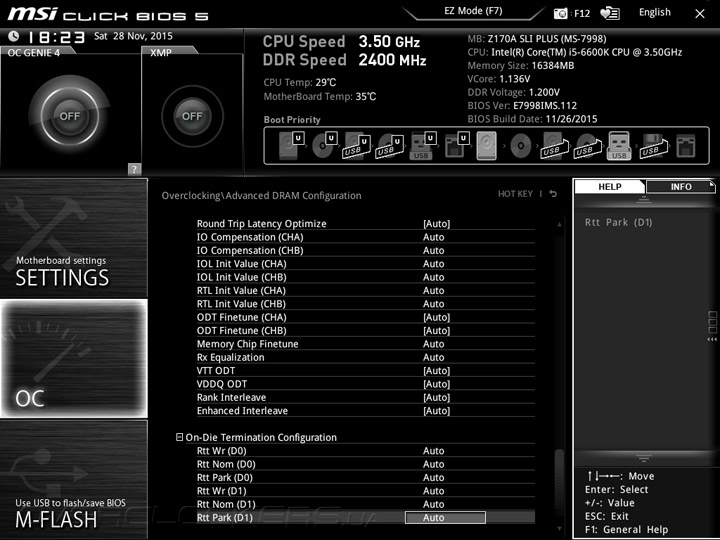
Task: Switch to EZ Mode (F7)
Action: [473, 11]
